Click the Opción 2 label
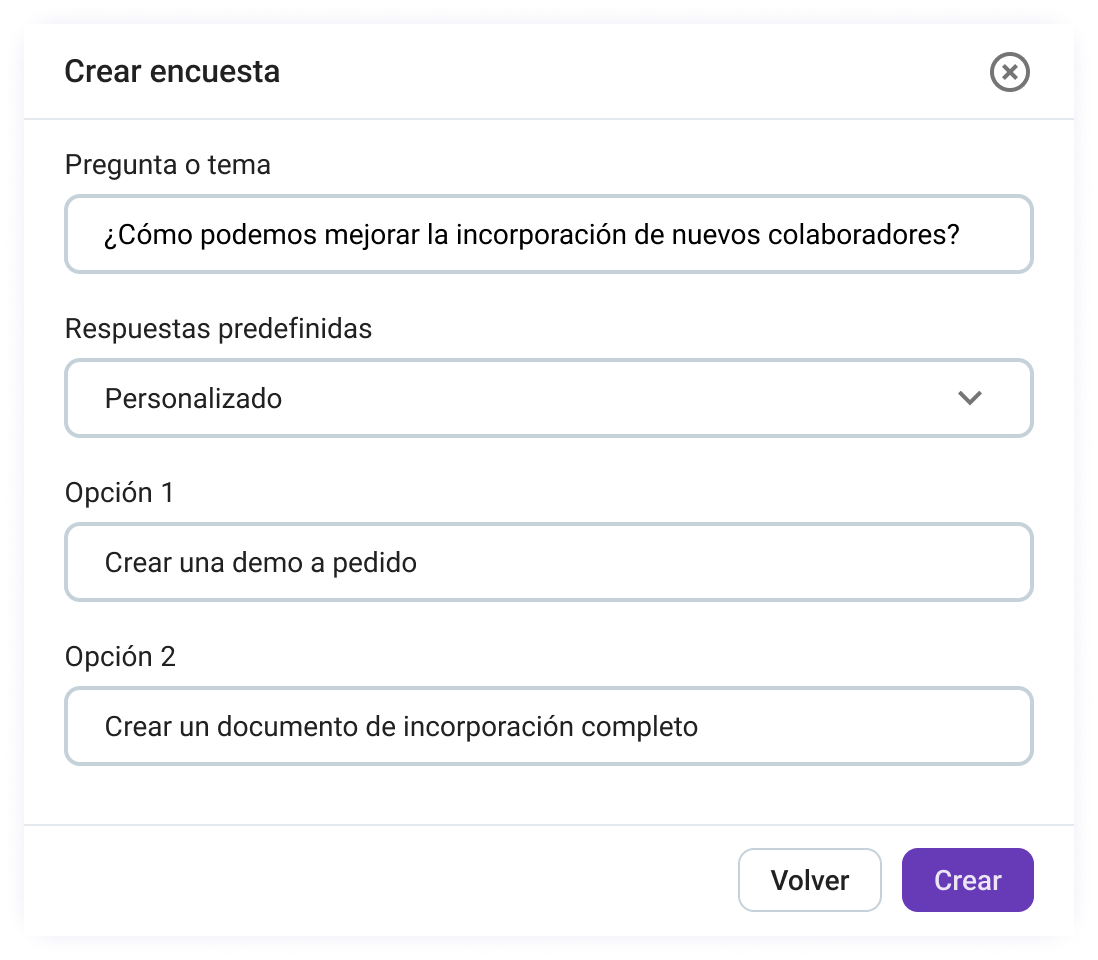The image size is (1098, 960). 120,657
